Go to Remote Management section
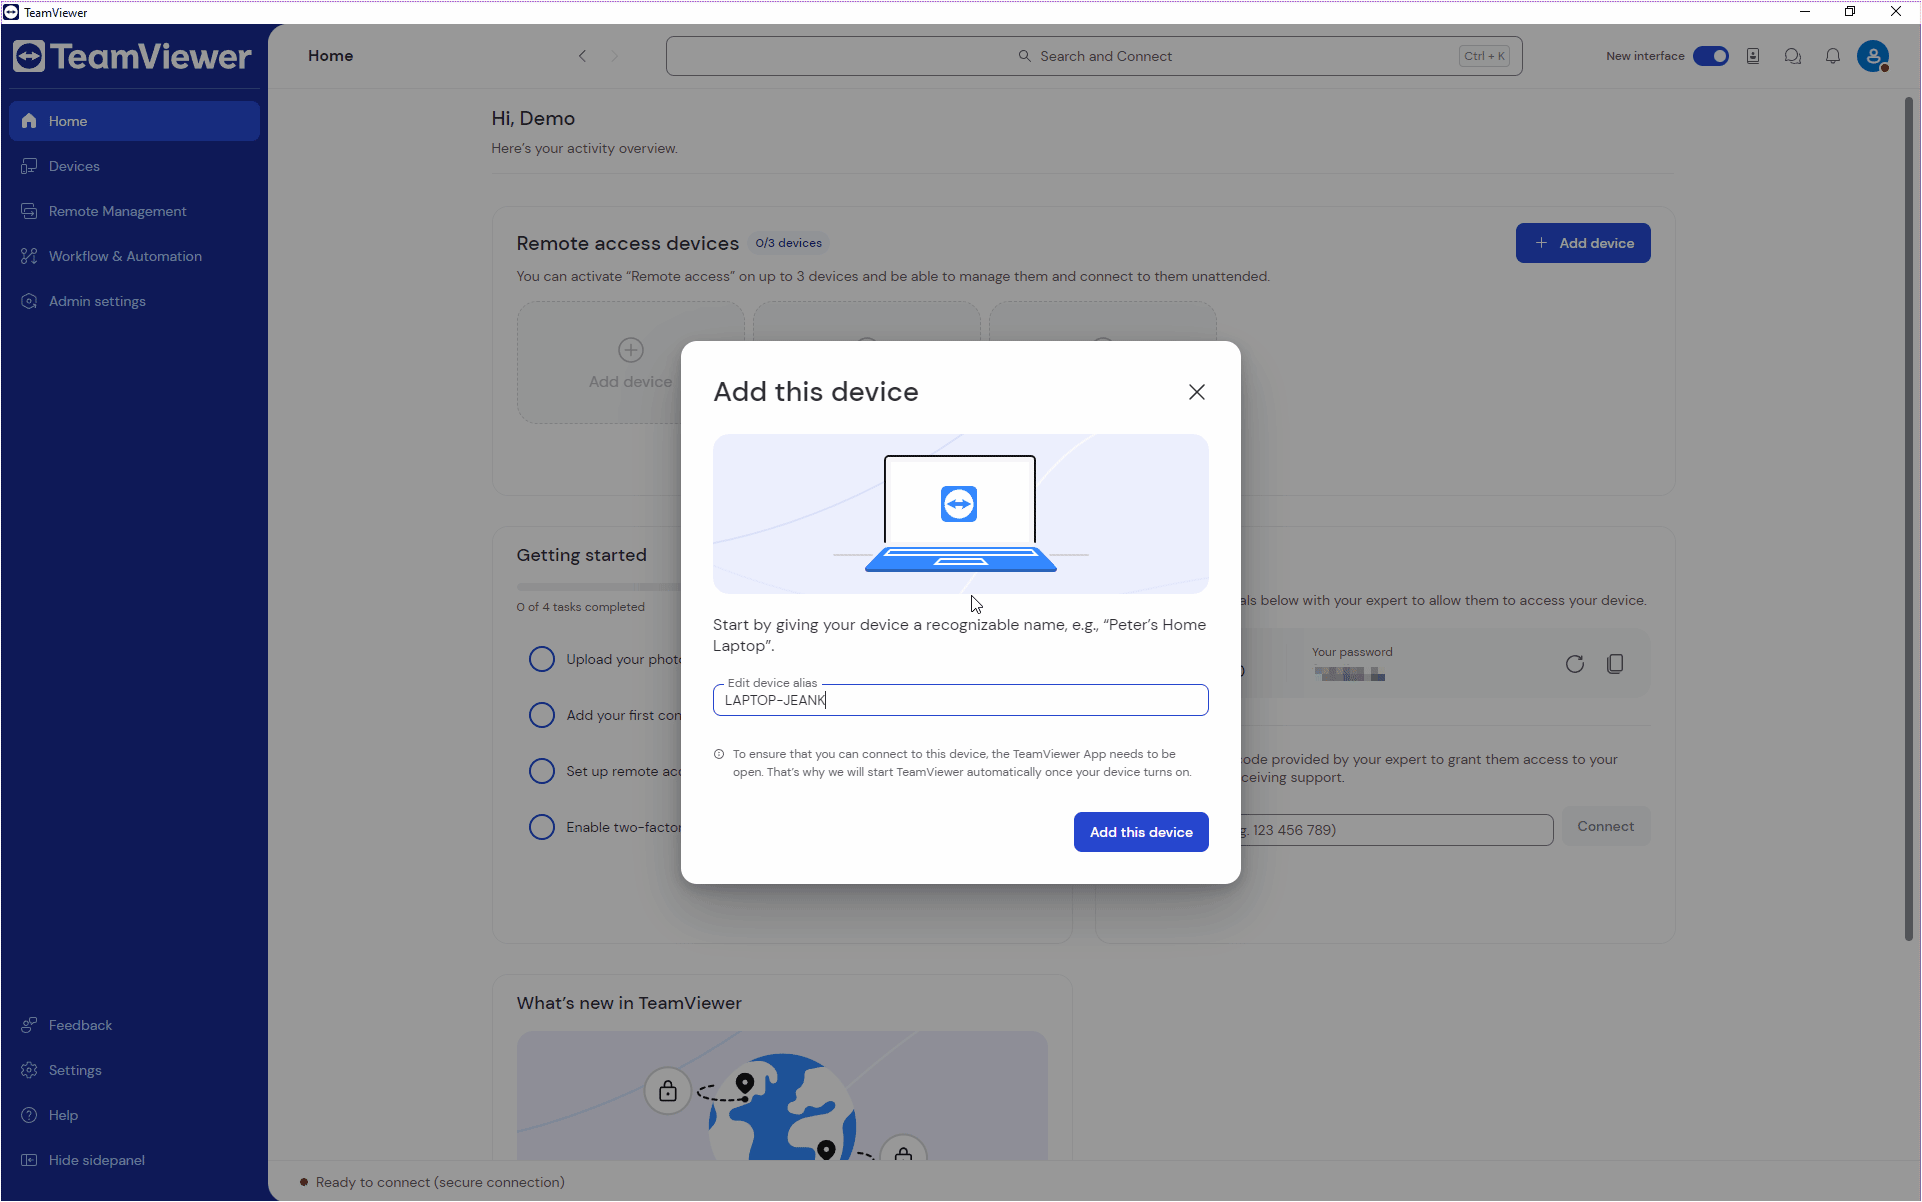The width and height of the screenshot is (1922, 1202). (x=117, y=211)
